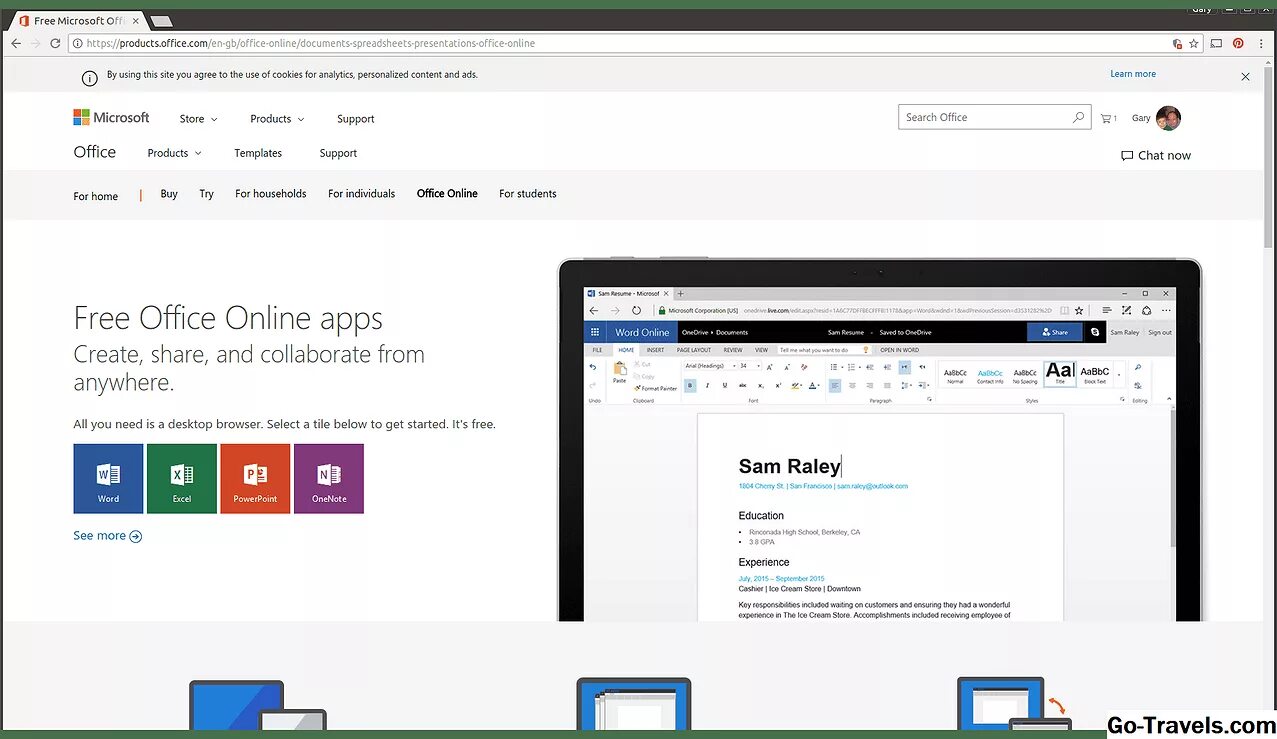This screenshot has width=1277, height=739.
Task: Select the Office Online tab
Action: pyautogui.click(x=447, y=194)
